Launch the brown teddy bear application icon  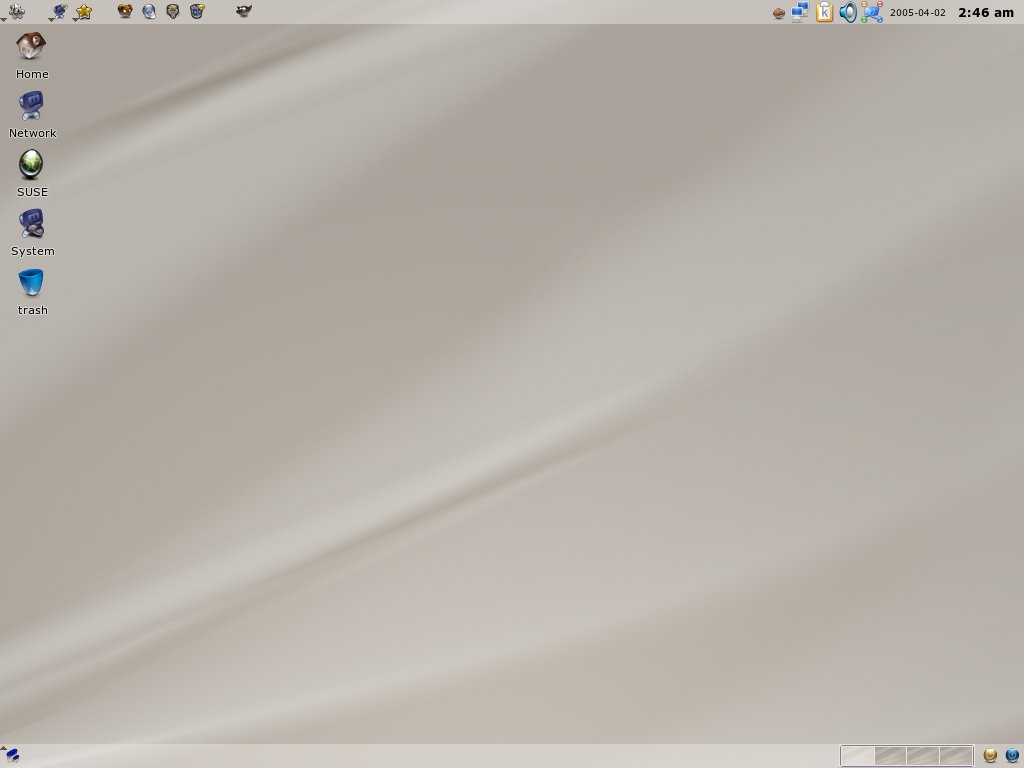[125, 10]
